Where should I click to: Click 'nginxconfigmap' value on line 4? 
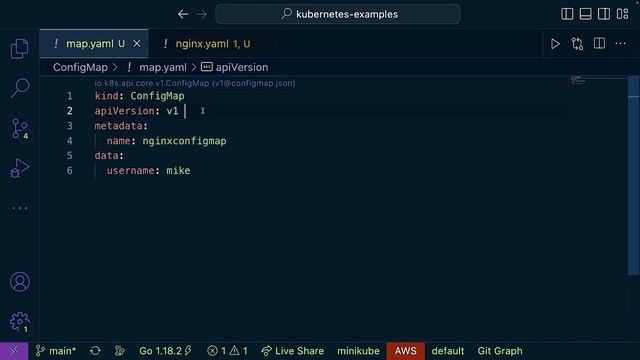click(x=184, y=141)
